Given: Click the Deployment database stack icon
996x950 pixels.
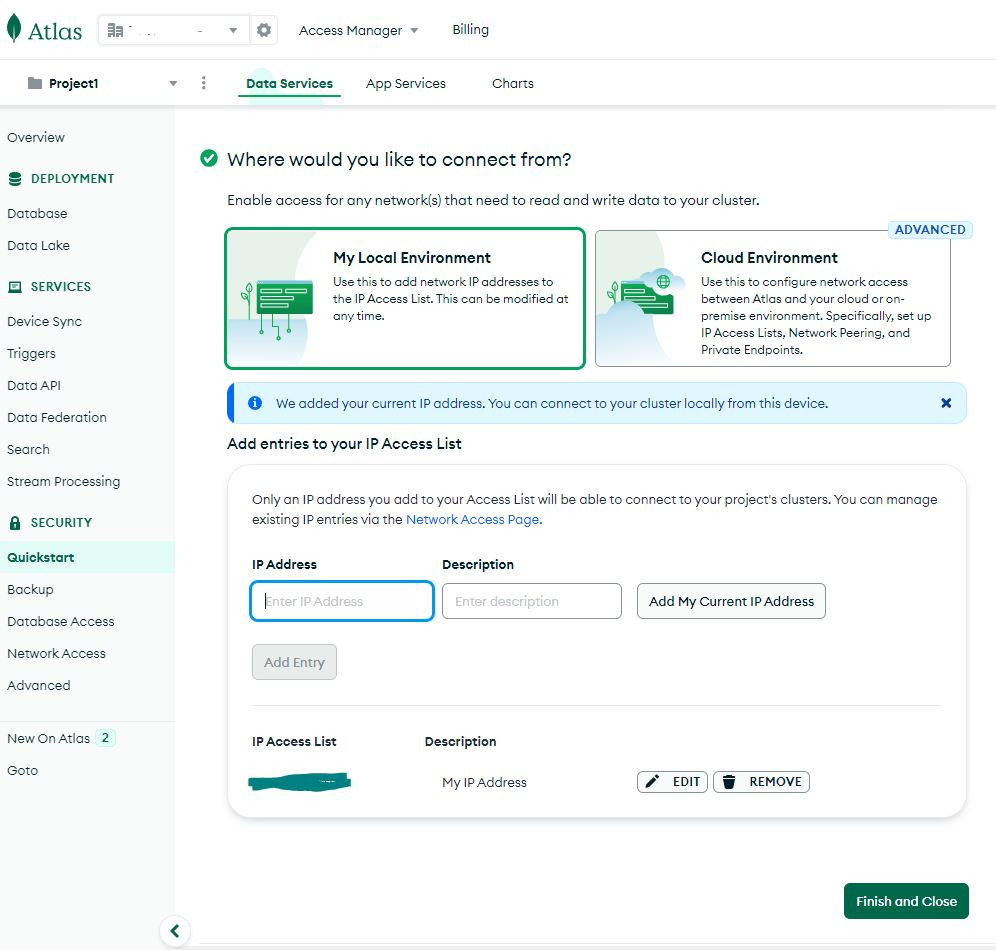Looking at the screenshot, I should [x=15, y=179].
